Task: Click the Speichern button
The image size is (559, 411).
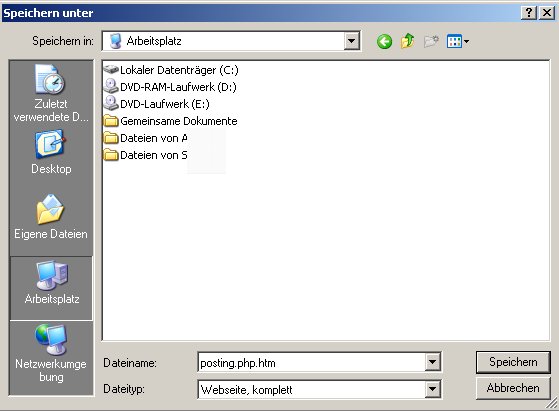Action: 513,362
